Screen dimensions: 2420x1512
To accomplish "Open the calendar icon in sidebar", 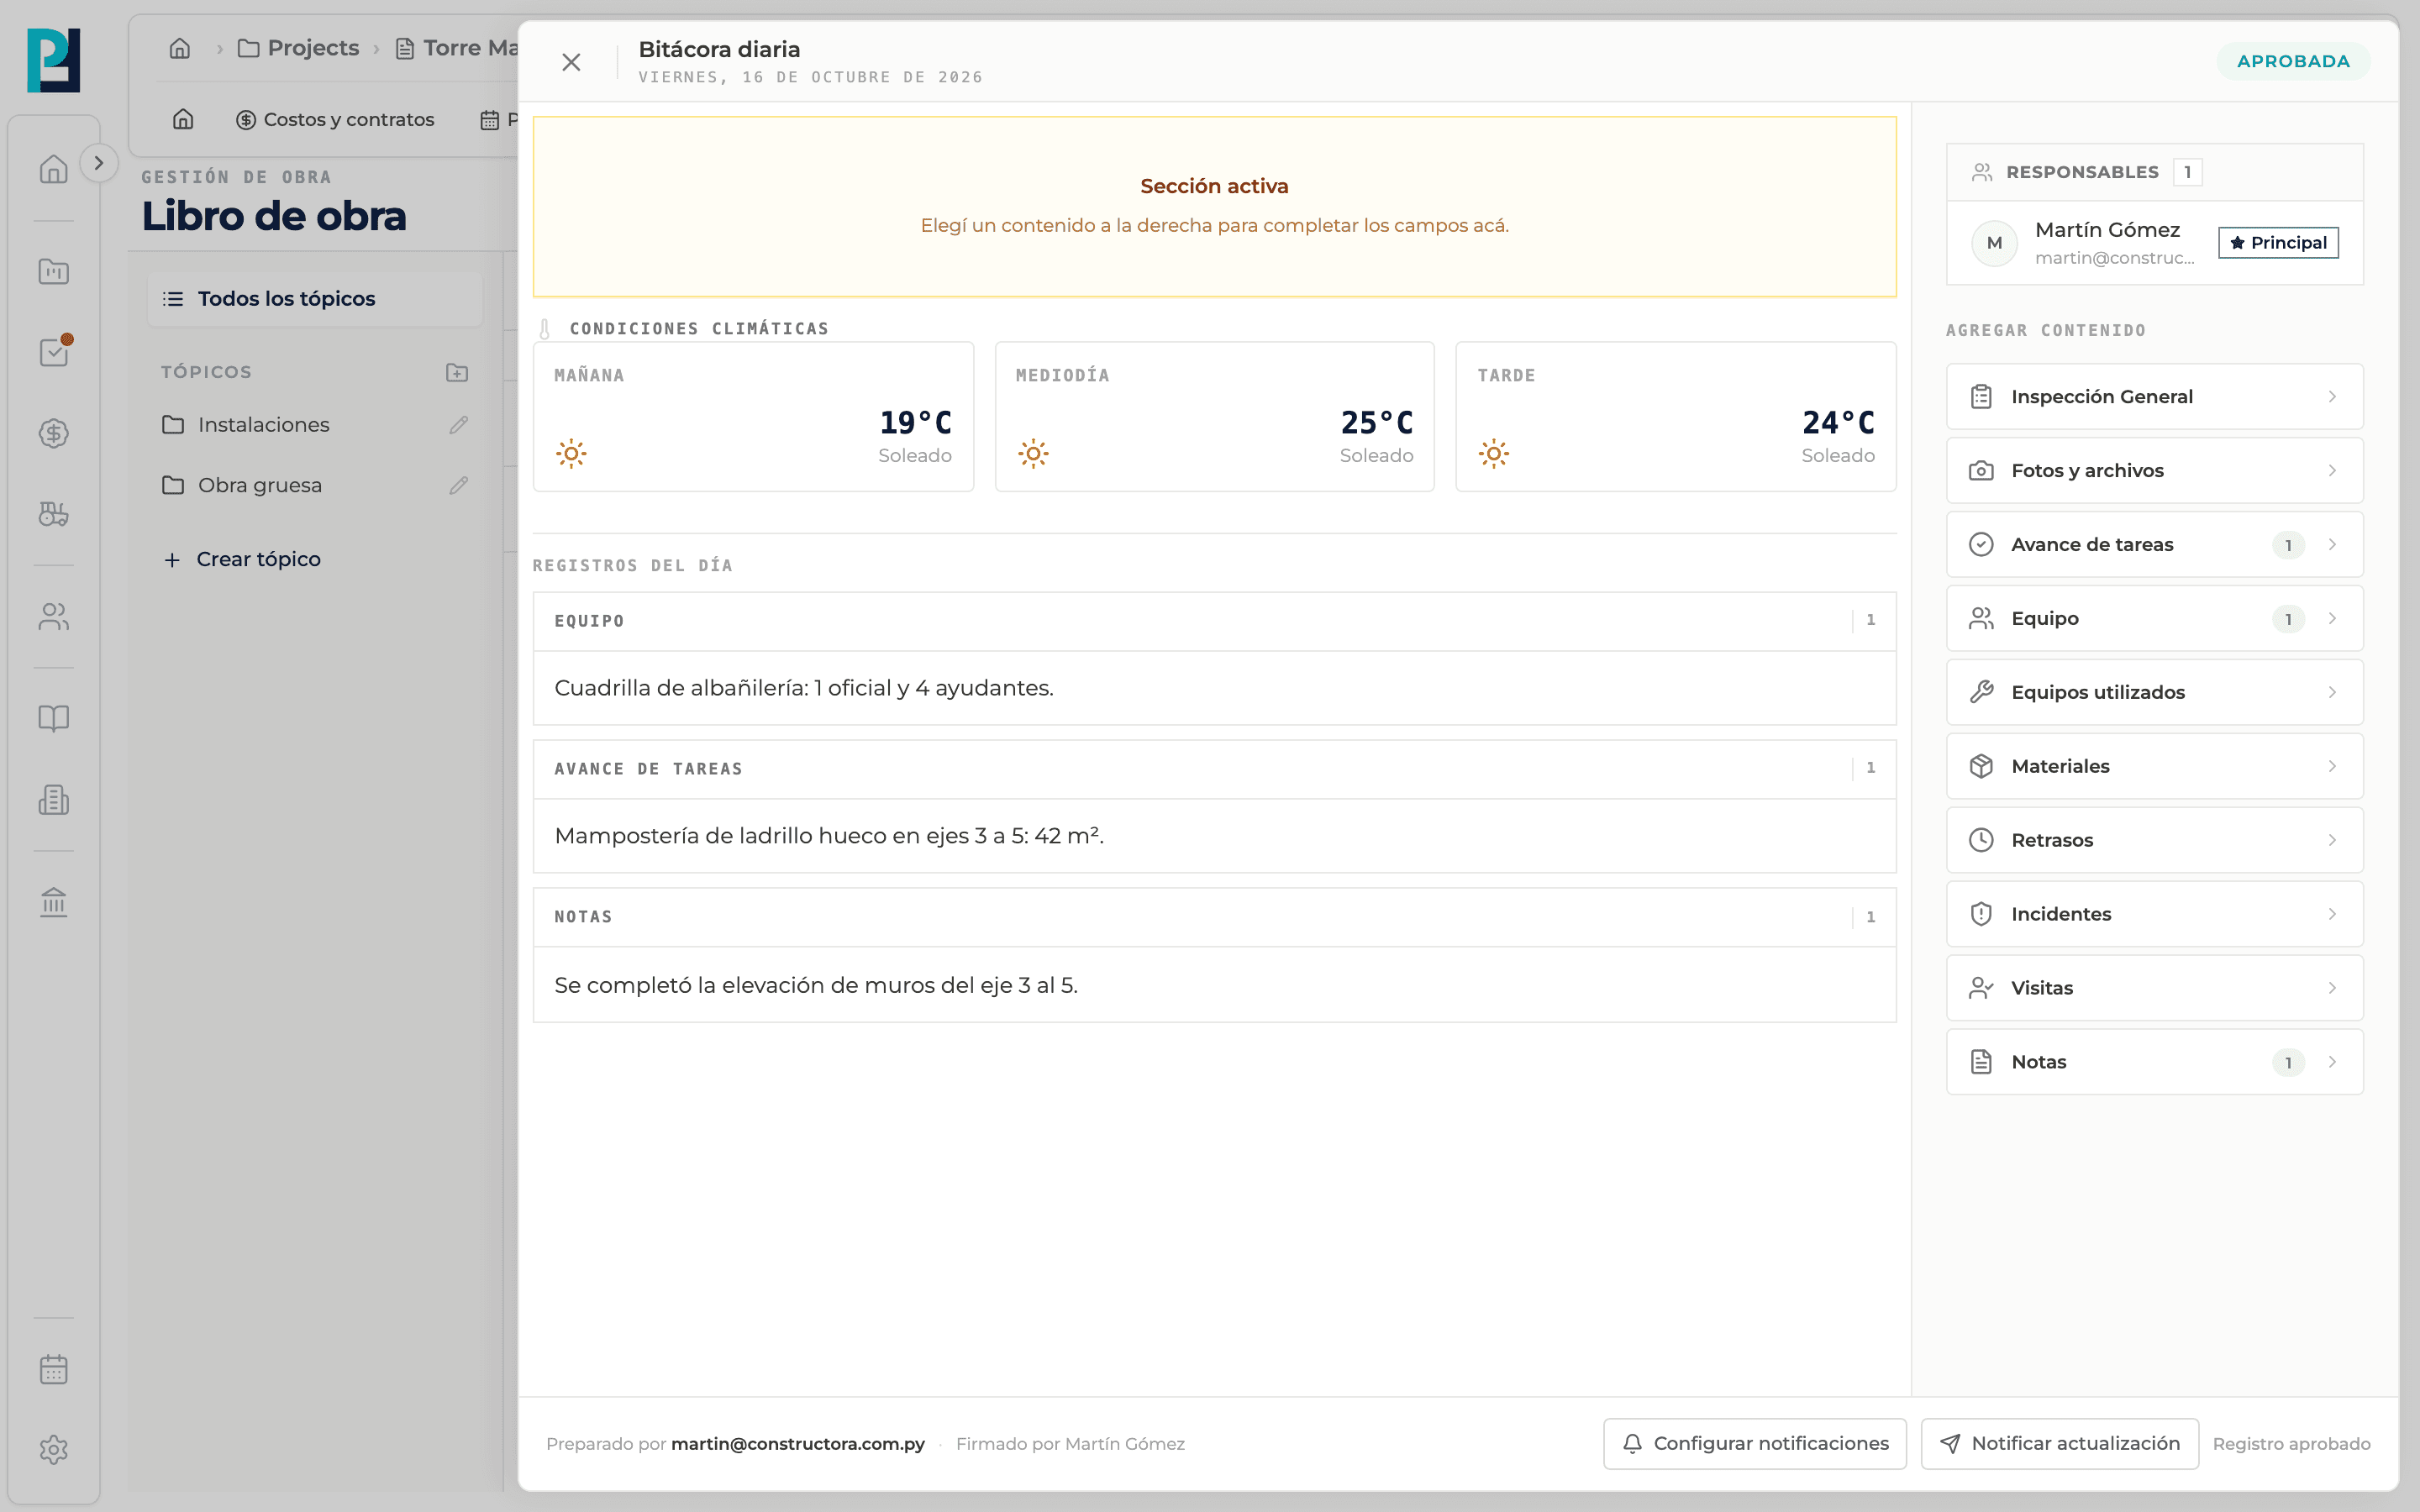I will click(54, 1369).
